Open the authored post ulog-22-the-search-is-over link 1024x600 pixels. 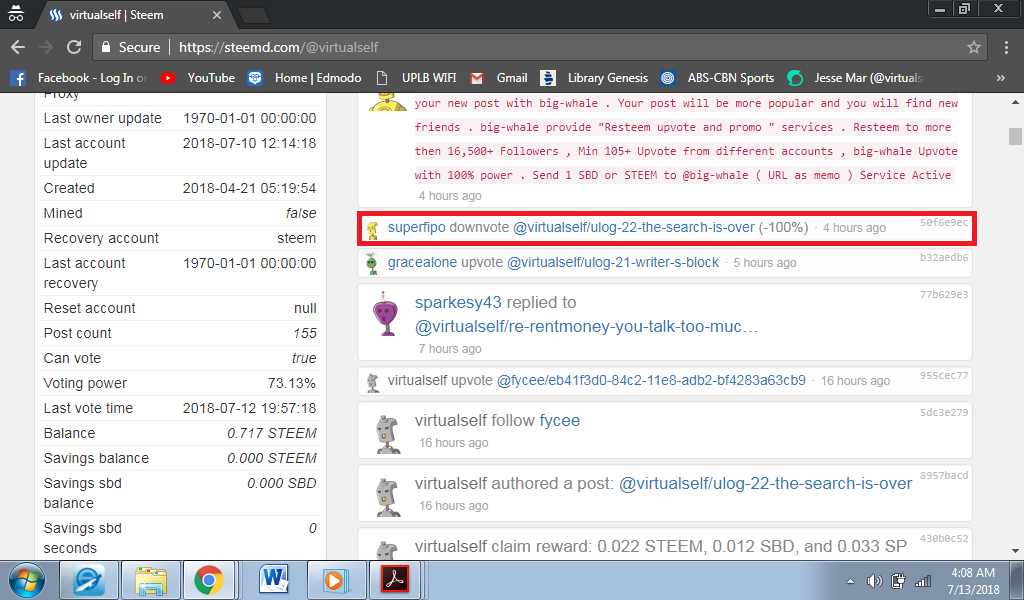tap(765, 484)
